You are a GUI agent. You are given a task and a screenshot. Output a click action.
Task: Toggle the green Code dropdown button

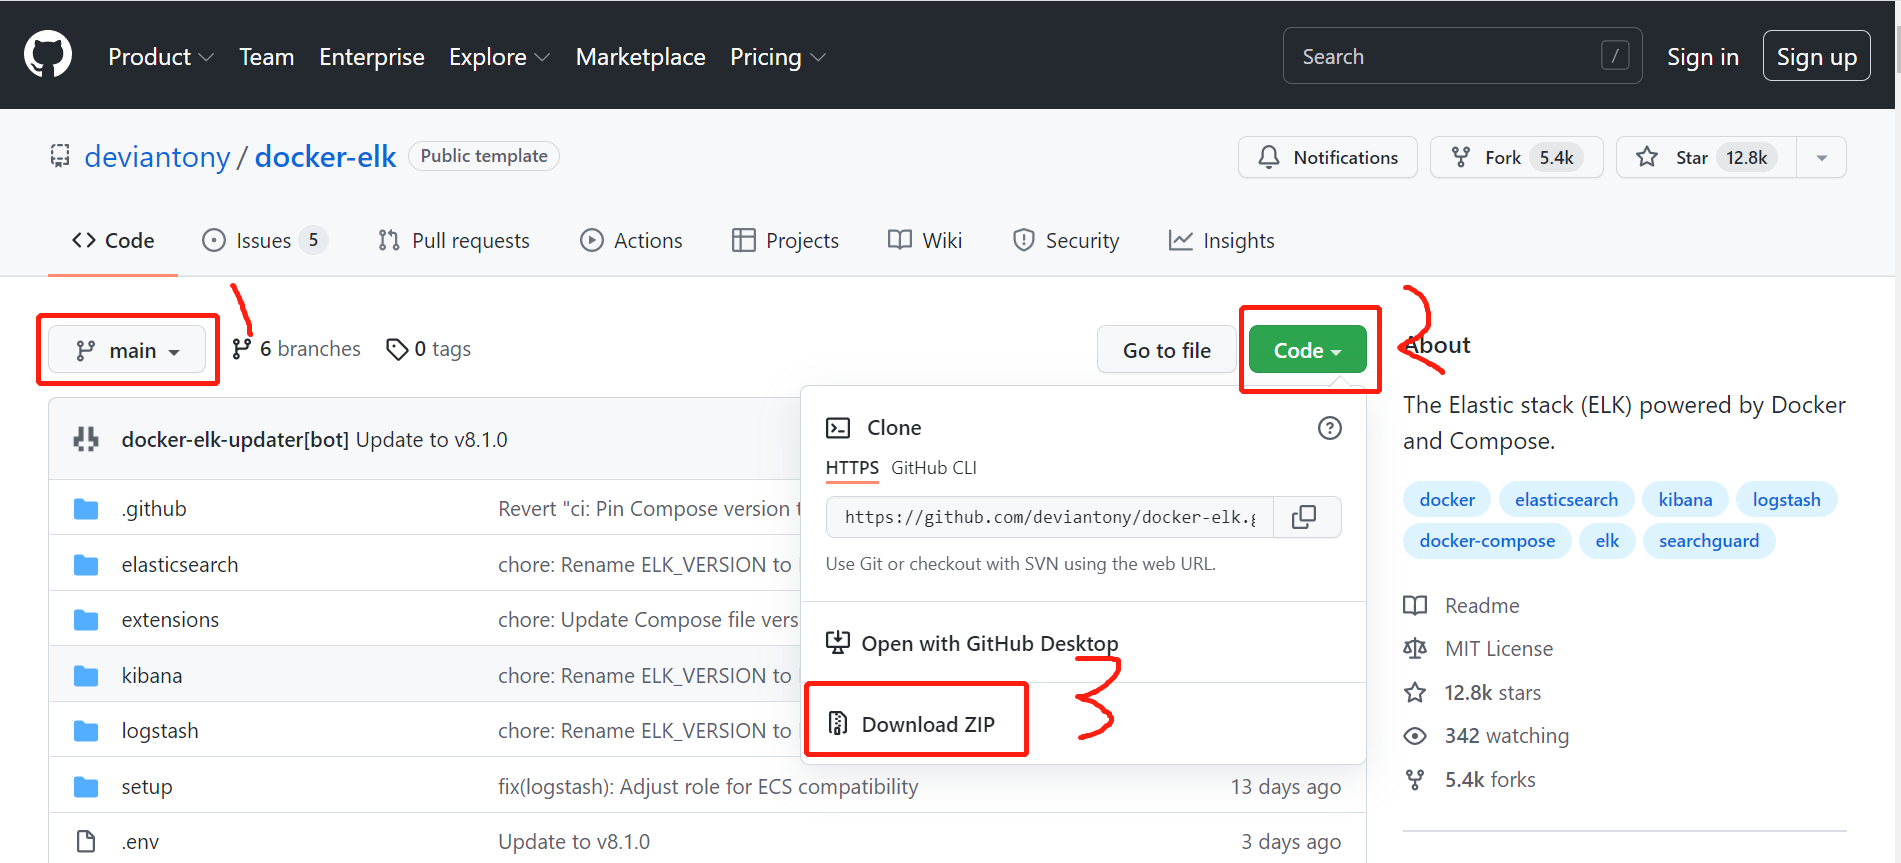pyautogui.click(x=1308, y=350)
